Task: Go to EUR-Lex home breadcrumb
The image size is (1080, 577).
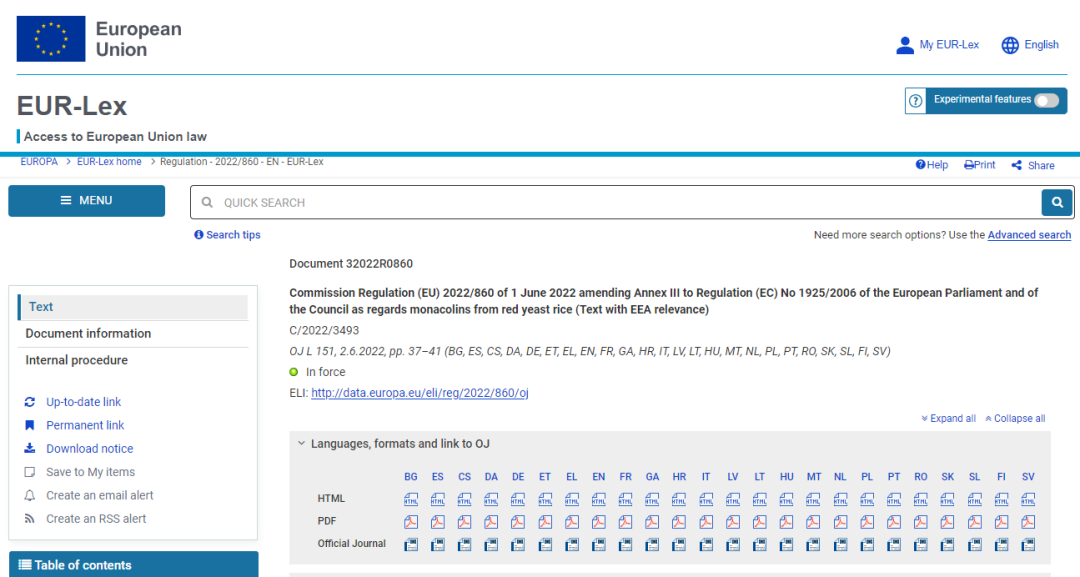Action: coord(109,162)
